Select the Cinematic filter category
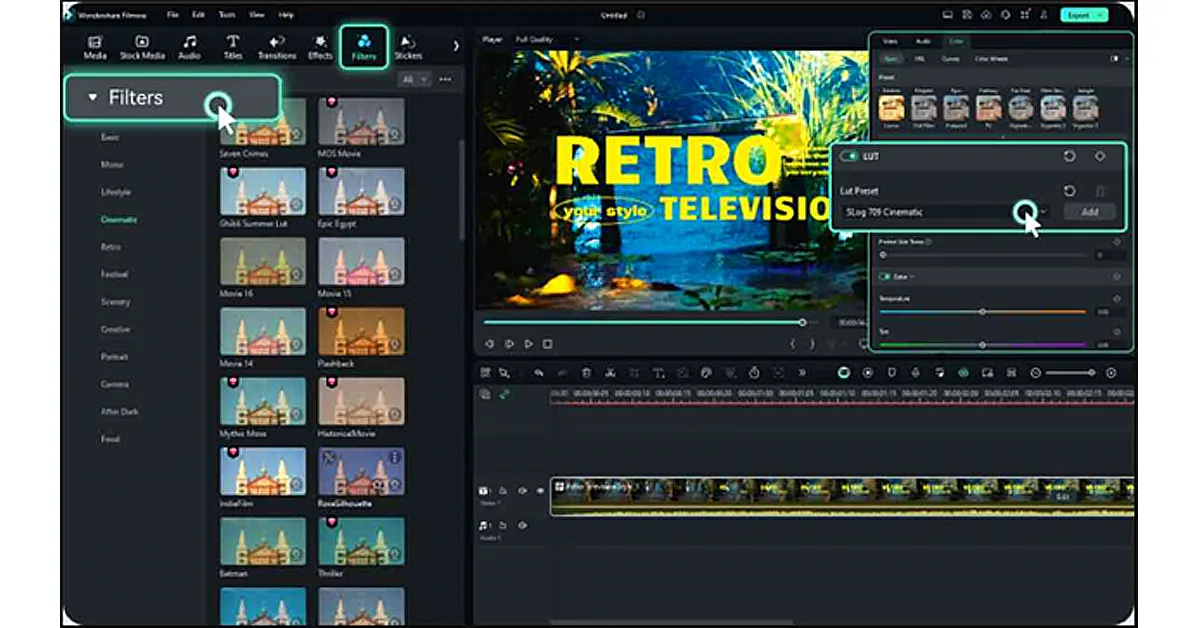Screen dimensions: 1200x628 pos(119,219)
